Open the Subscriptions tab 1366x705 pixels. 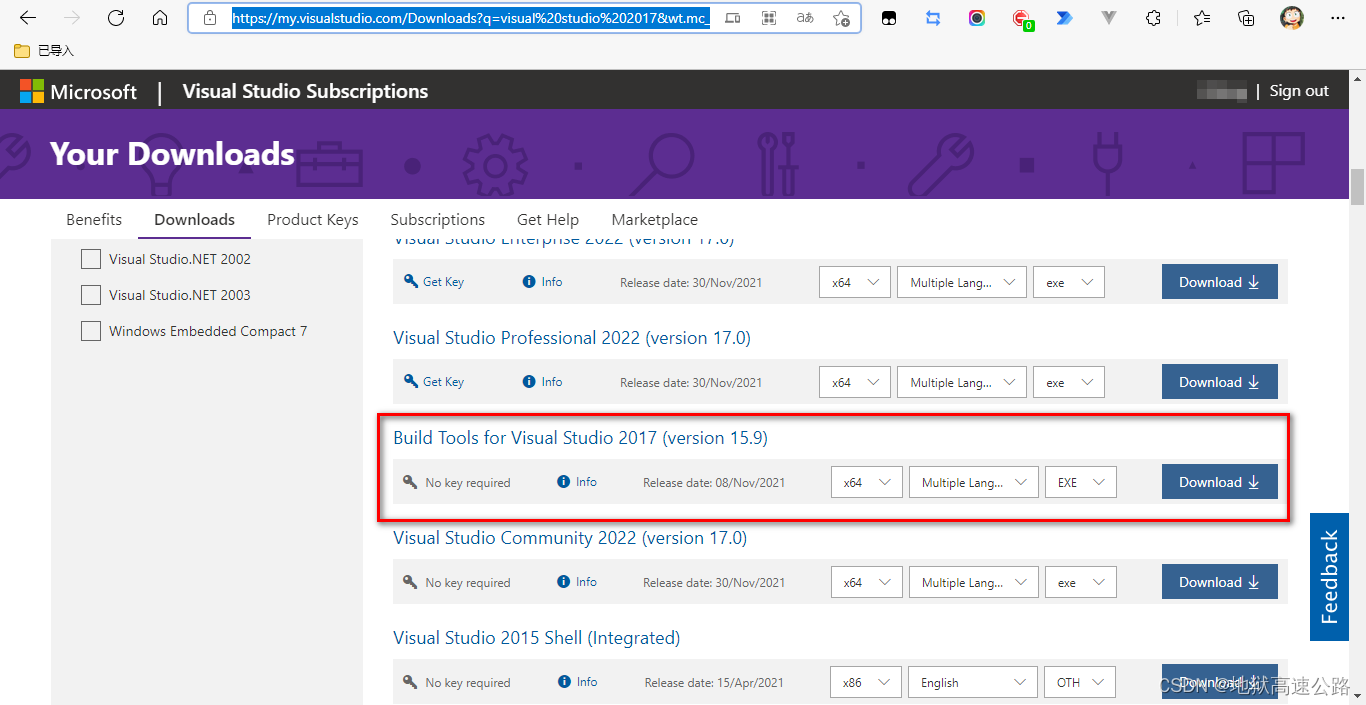tap(437, 220)
